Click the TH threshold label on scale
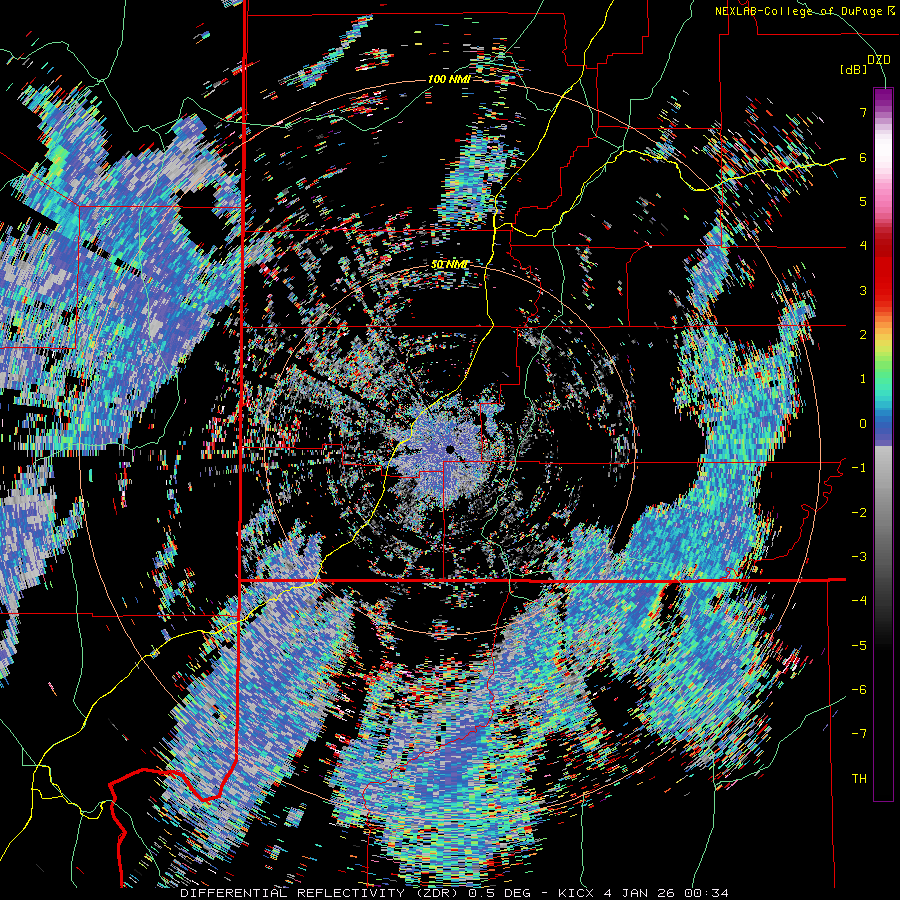The width and height of the screenshot is (900, 900). tap(859, 779)
